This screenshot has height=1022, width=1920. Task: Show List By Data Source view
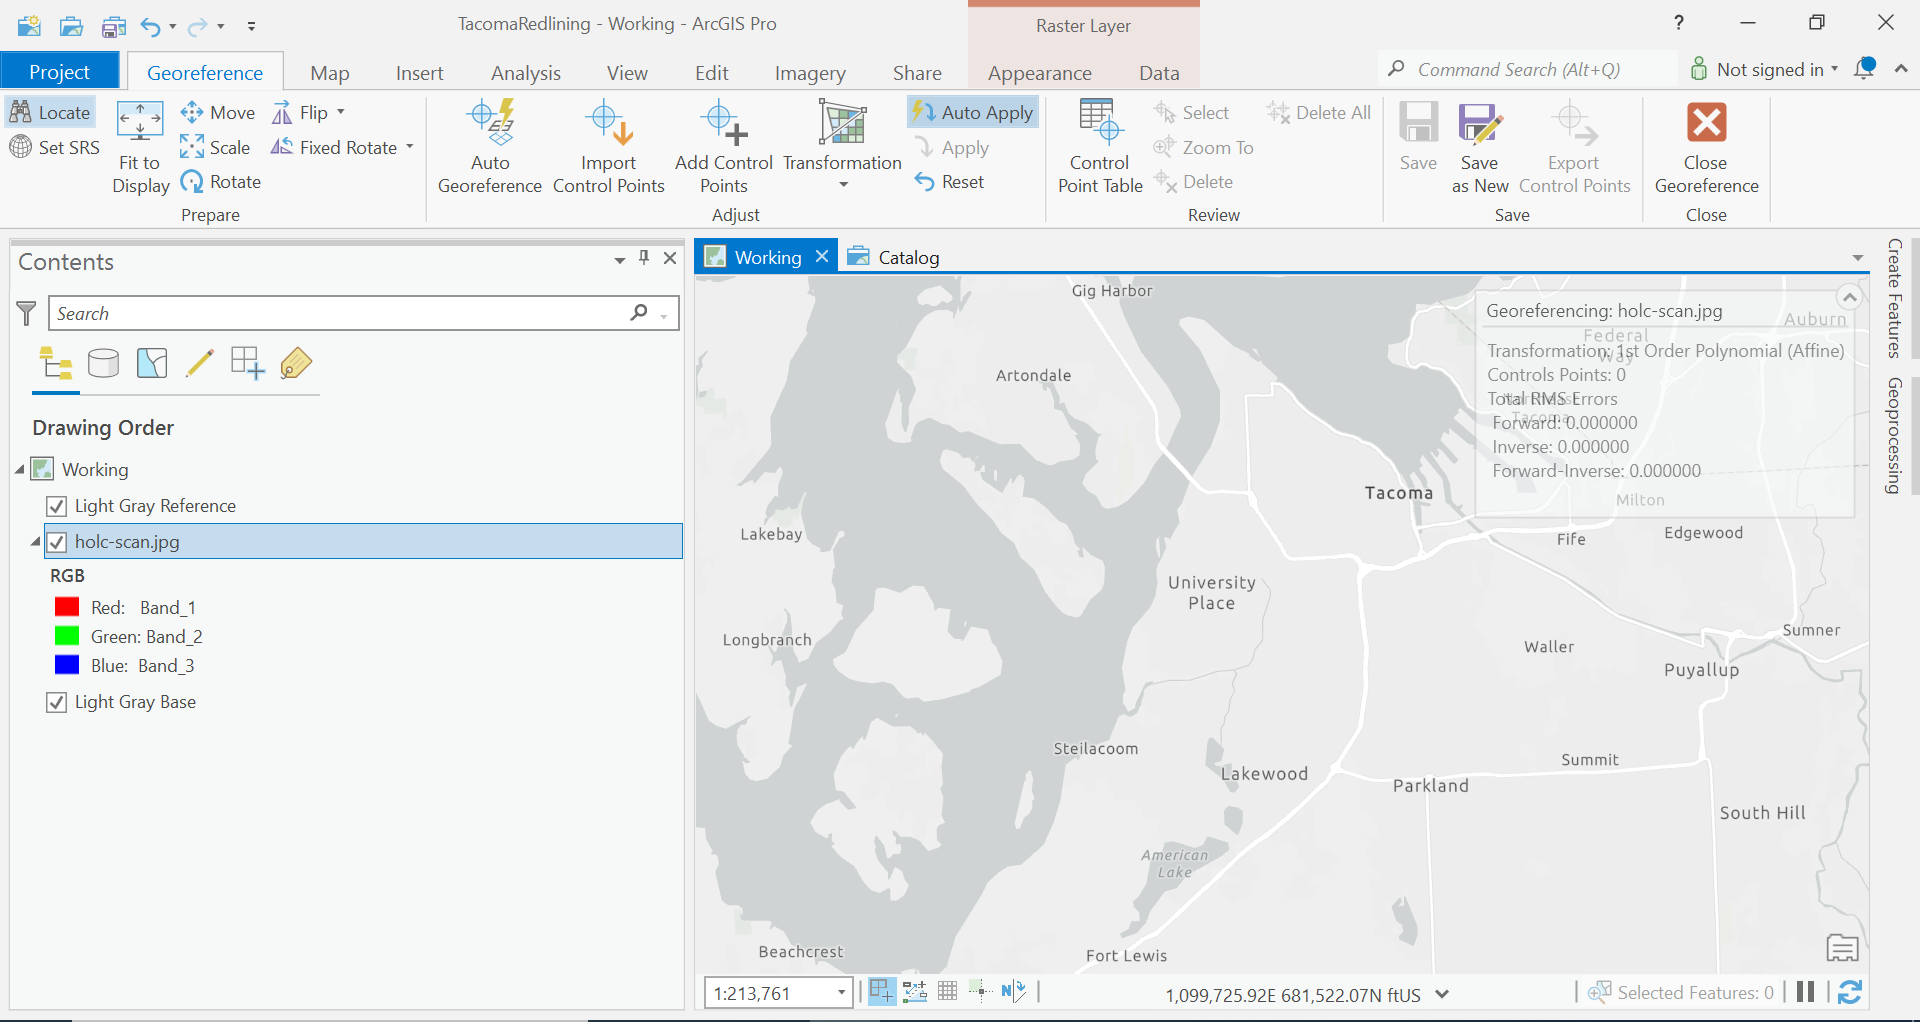103,363
